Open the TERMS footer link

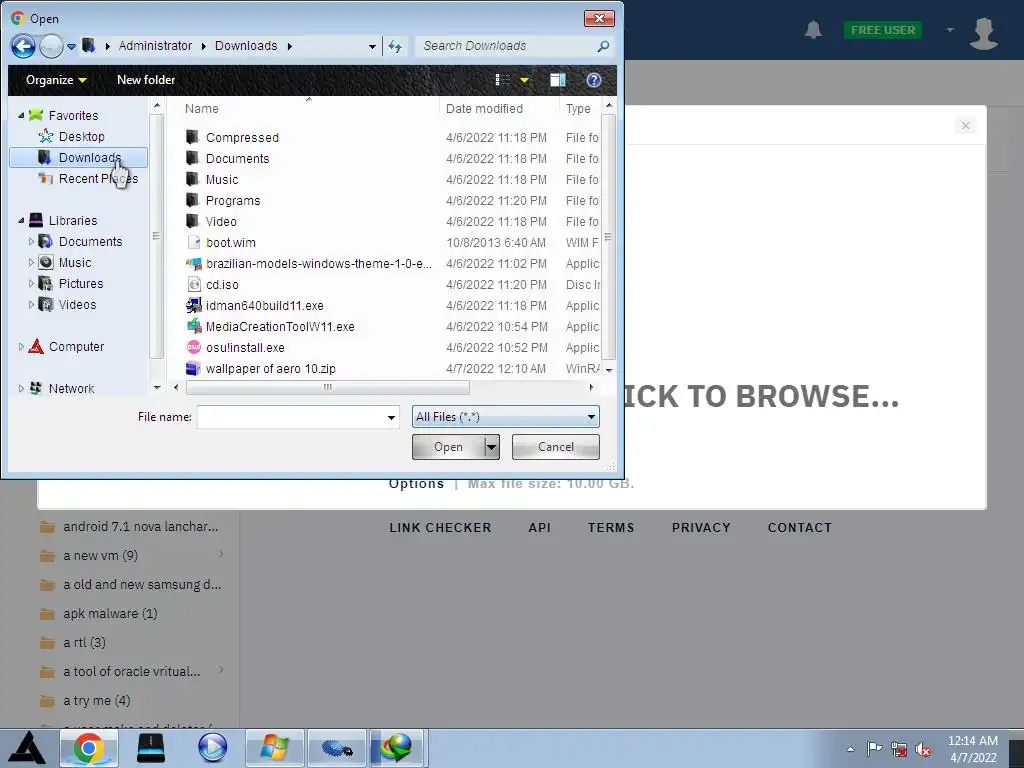pos(611,528)
